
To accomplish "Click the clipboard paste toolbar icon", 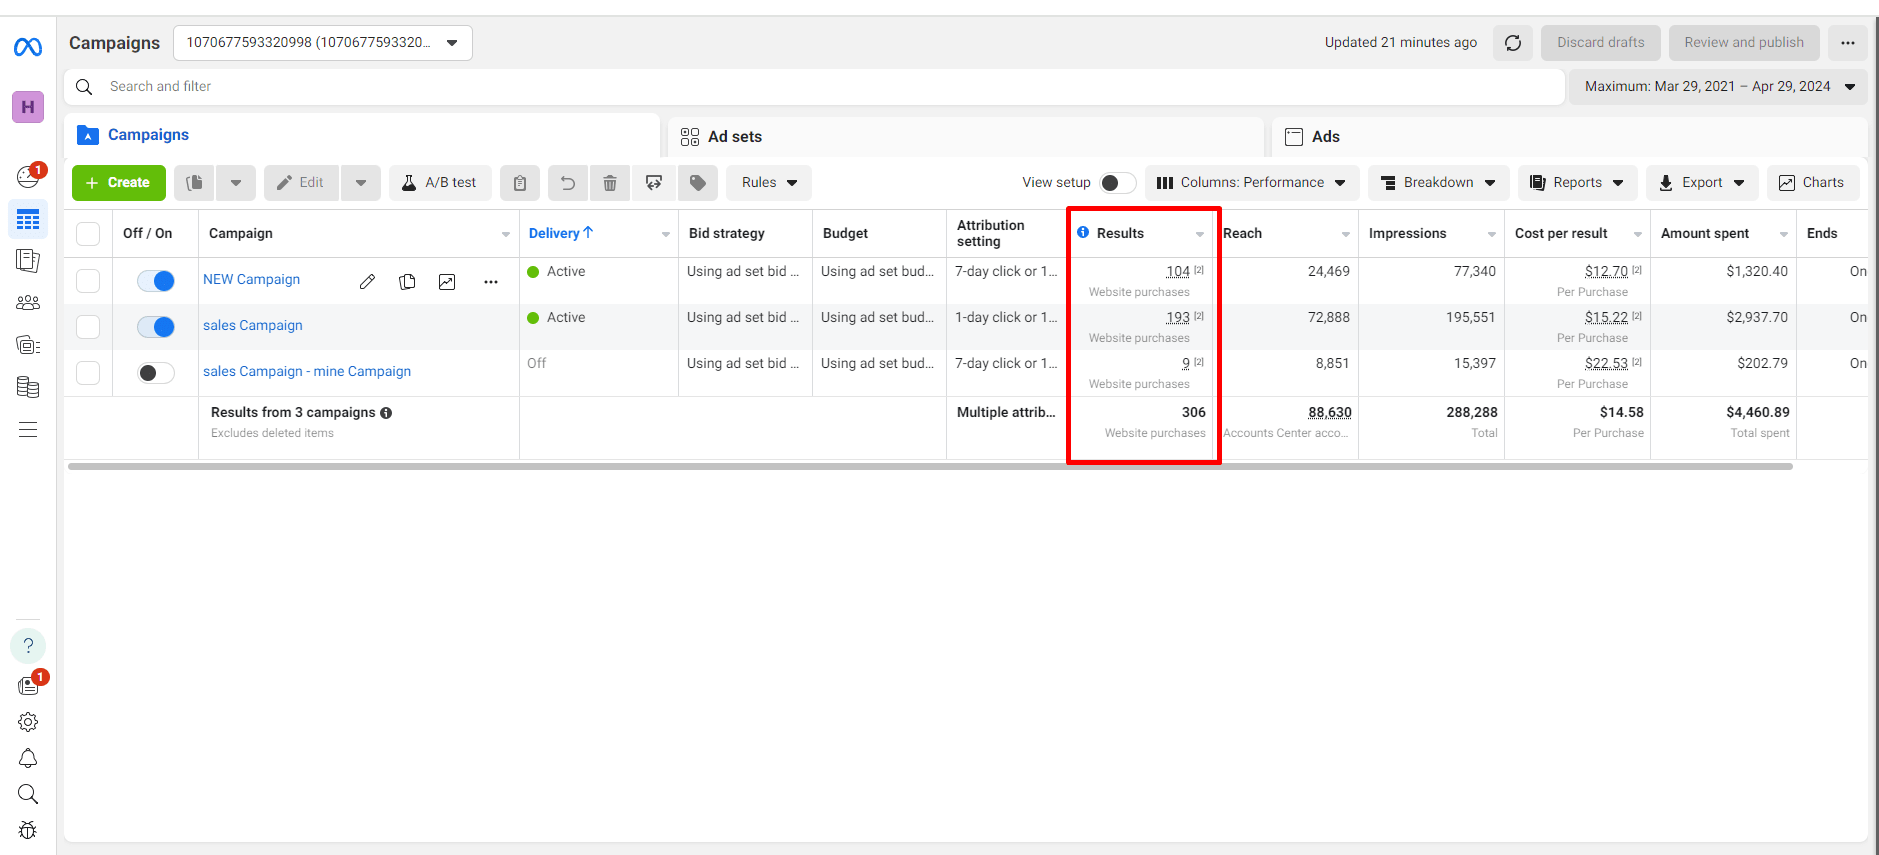I will [x=520, y=183].
